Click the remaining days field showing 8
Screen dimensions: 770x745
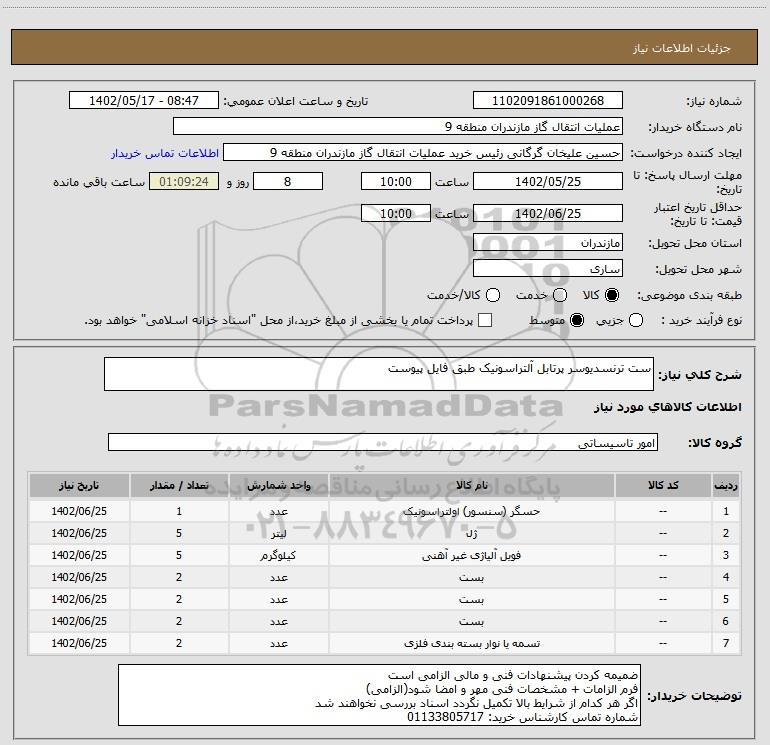pos(288,181)
